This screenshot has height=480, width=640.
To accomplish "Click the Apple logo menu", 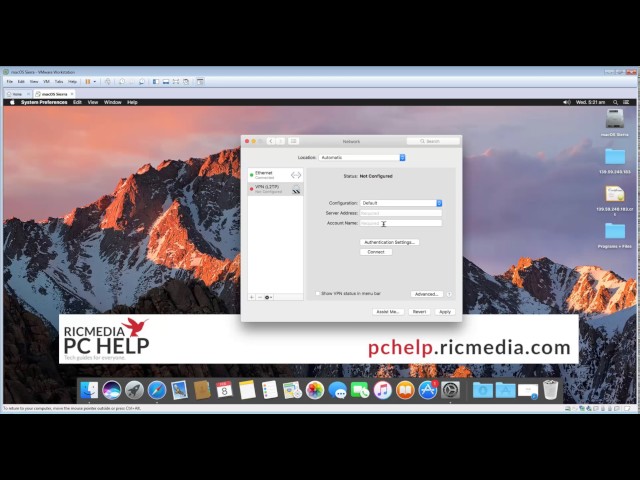I will pos(12,102).
